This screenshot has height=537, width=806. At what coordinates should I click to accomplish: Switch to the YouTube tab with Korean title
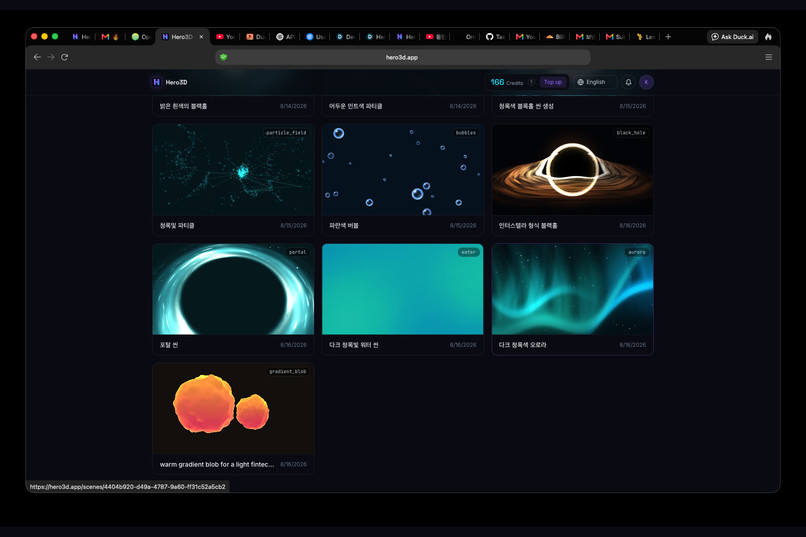[435, 36]
